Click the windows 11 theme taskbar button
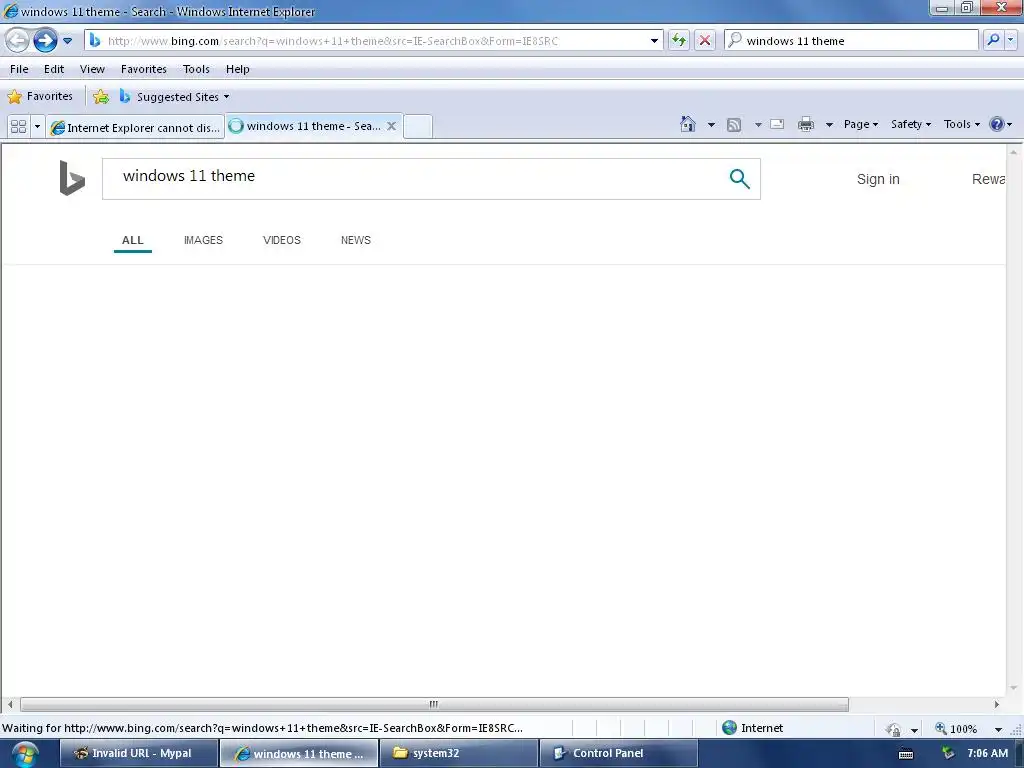The image size is (1024, 768). [298, 754]
